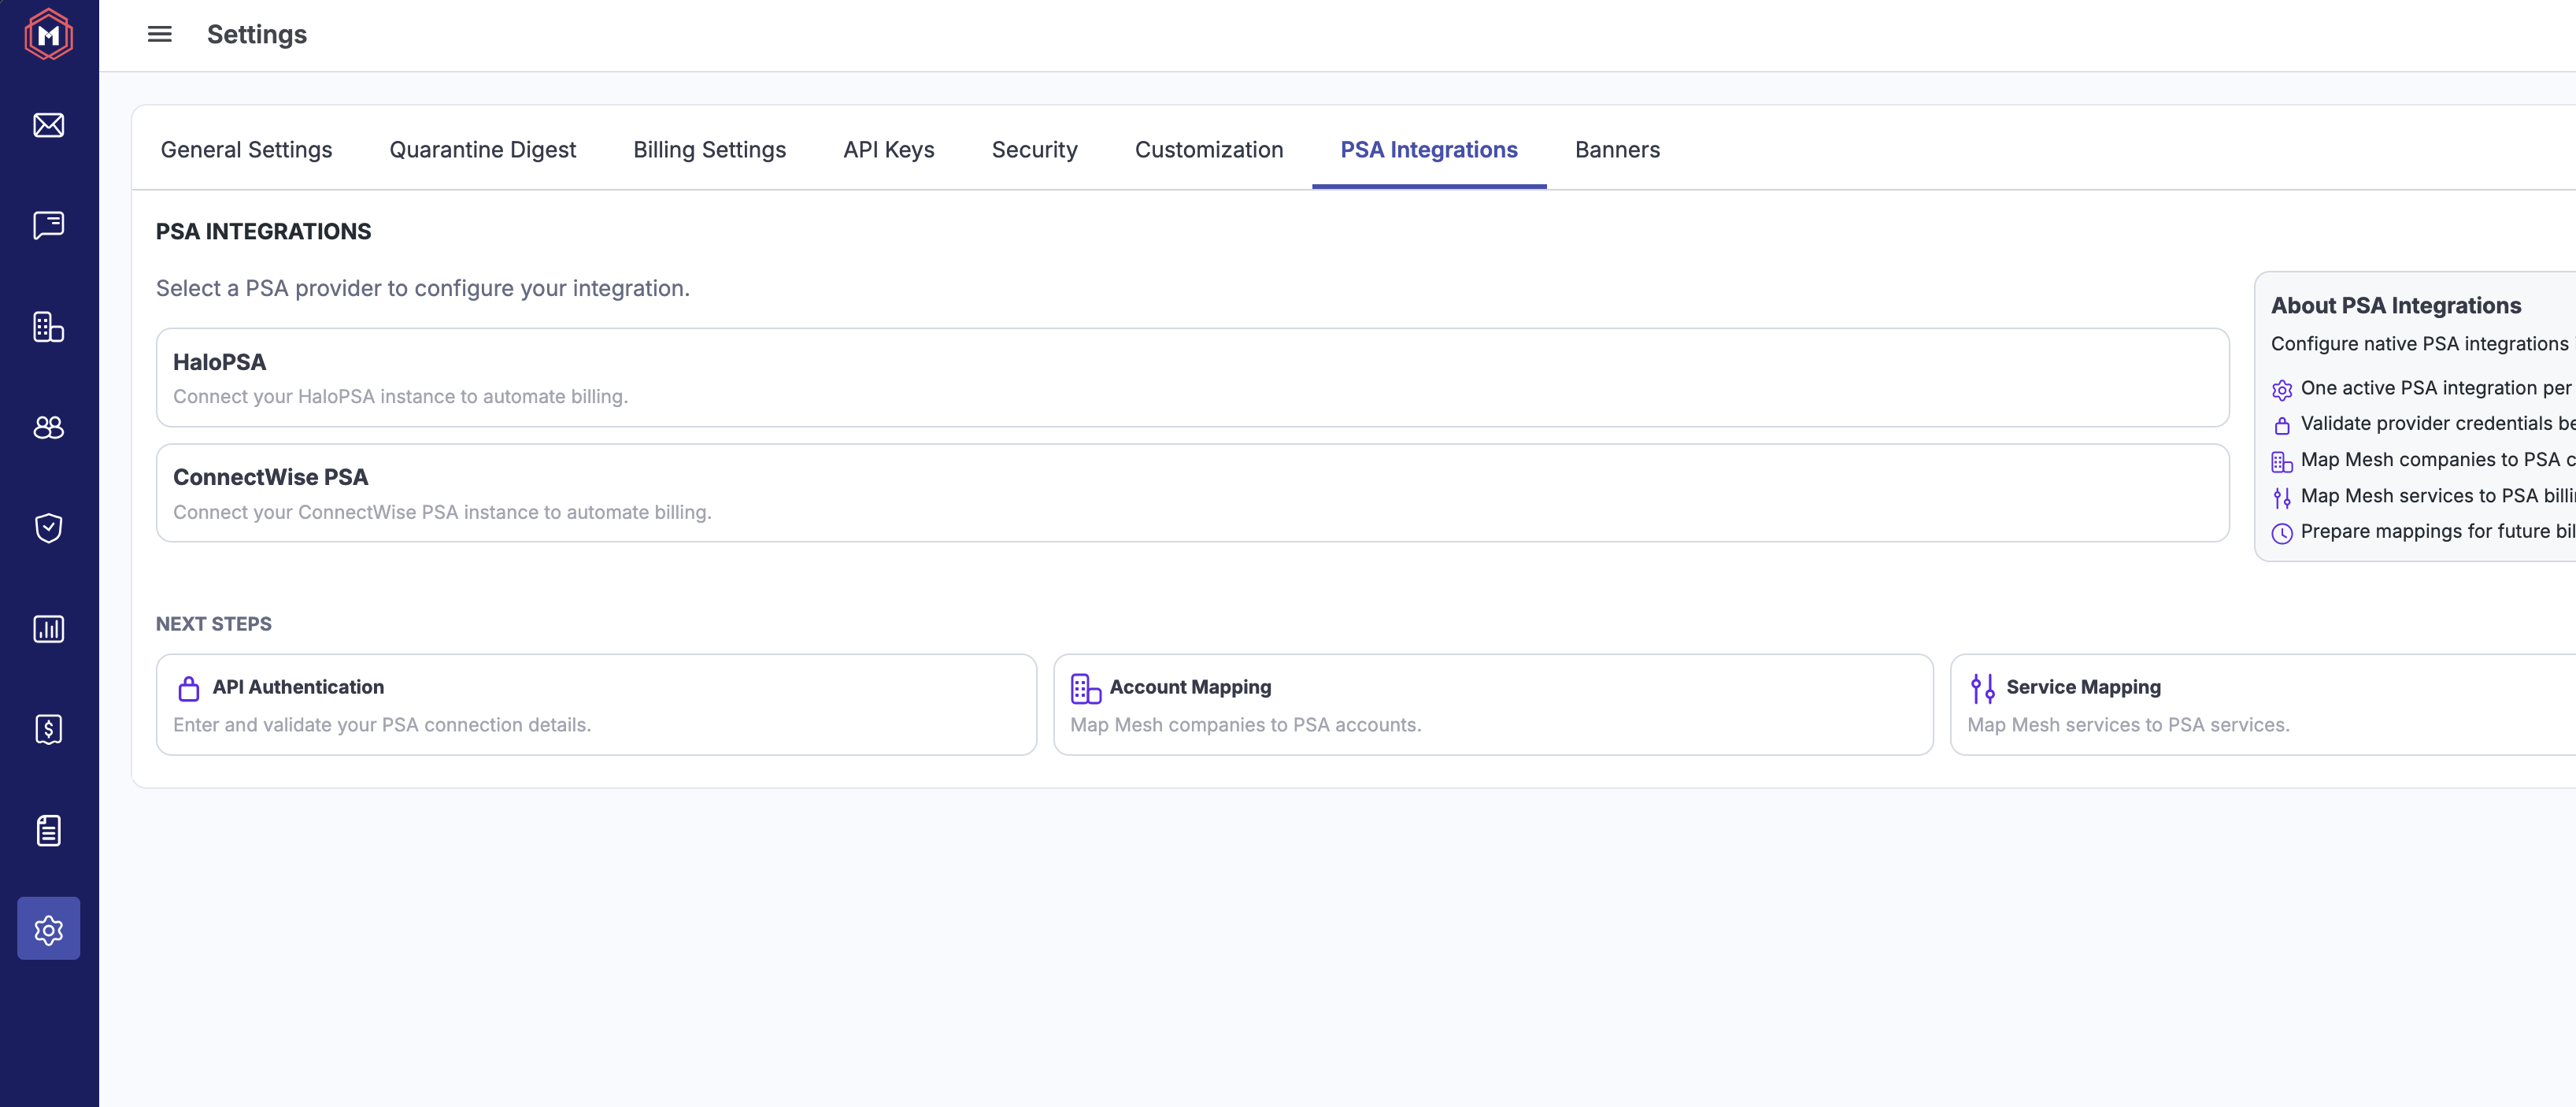This screenshot has height=1107, width=2576.
Task: Click the Settings page title
Action: (x=257, y=34)
